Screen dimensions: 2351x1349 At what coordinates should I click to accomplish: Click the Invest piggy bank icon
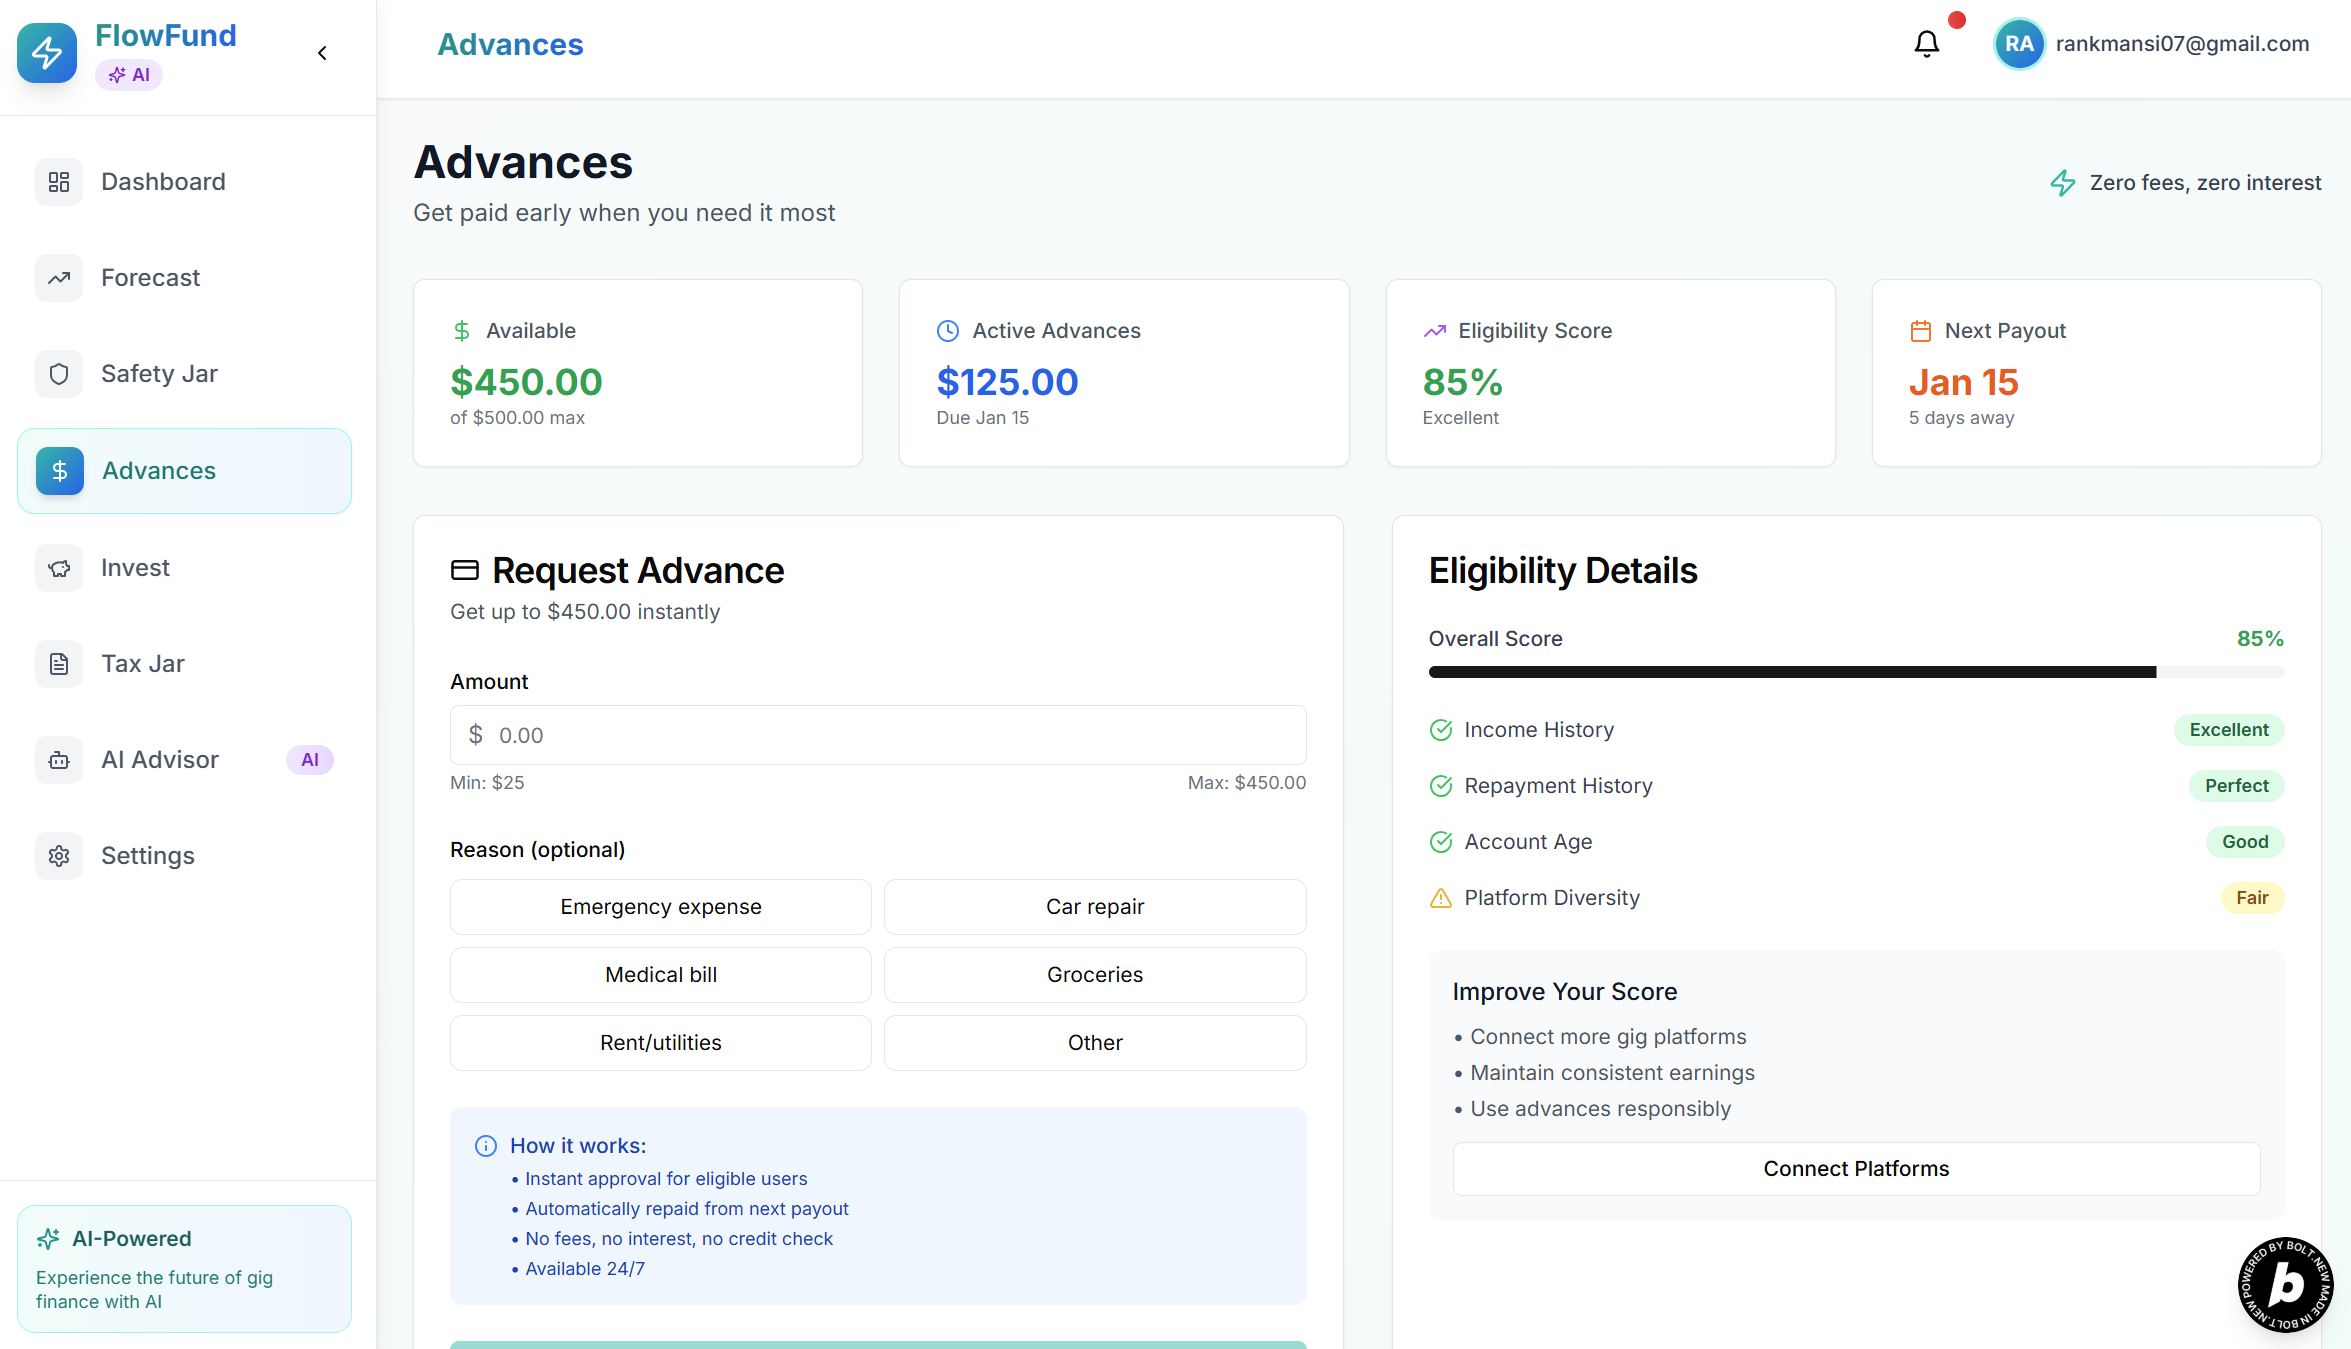(x=59, y=568)
